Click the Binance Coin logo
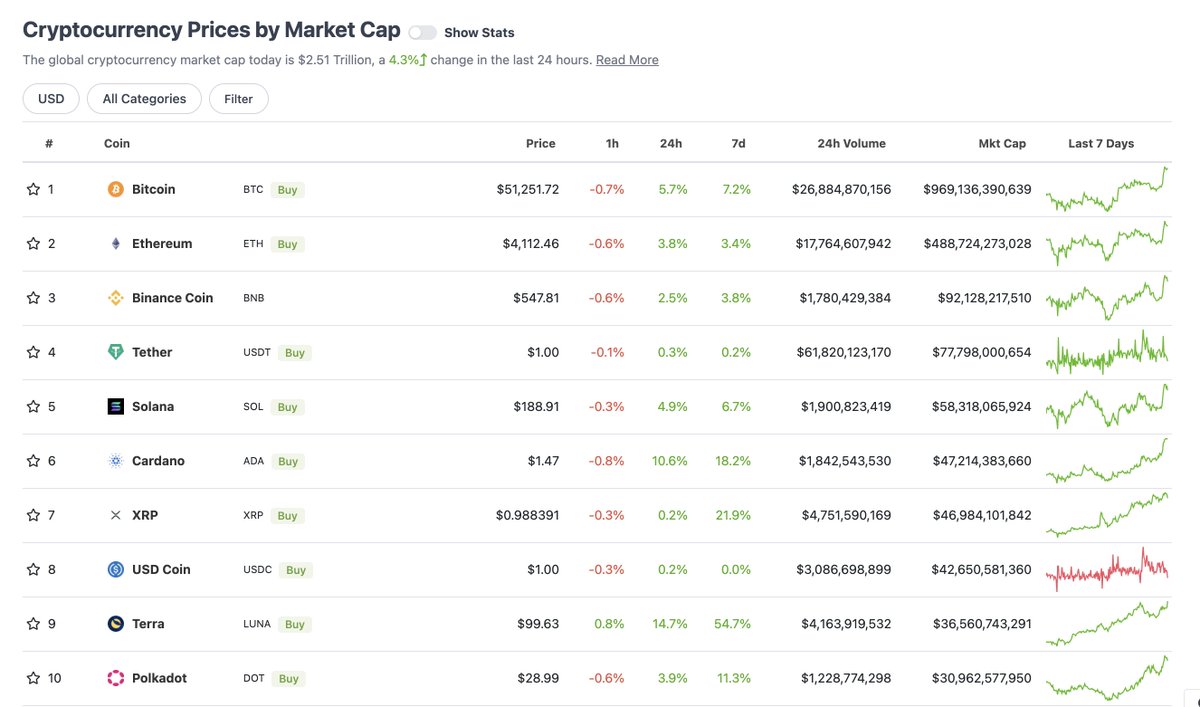The image size is (1200, 707). (115, 298)
